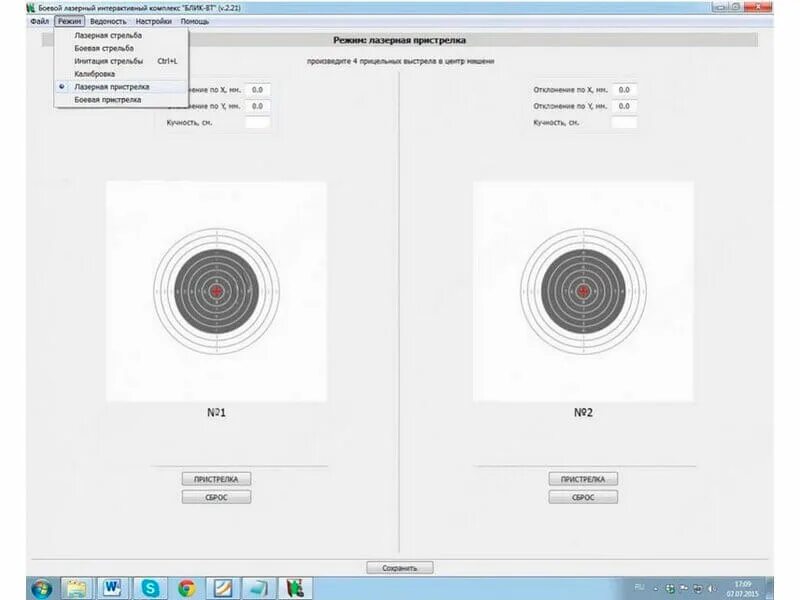This screenshot has width=800, height=600.
Task: Click ПРИСТРЕЛКА button under target №1
Action: click(216, 479)
